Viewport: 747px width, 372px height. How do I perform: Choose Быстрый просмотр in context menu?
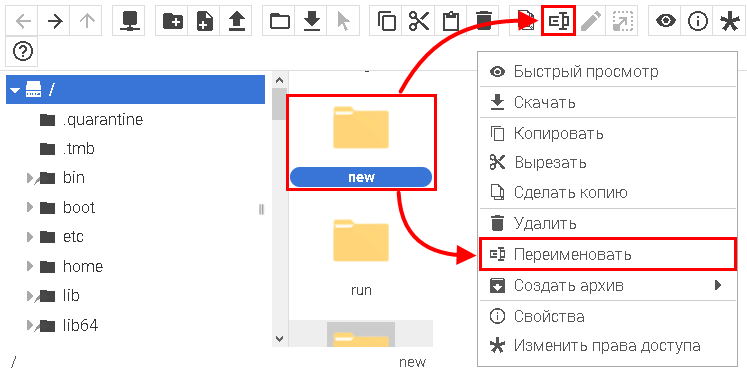click(x=607, y=71)
